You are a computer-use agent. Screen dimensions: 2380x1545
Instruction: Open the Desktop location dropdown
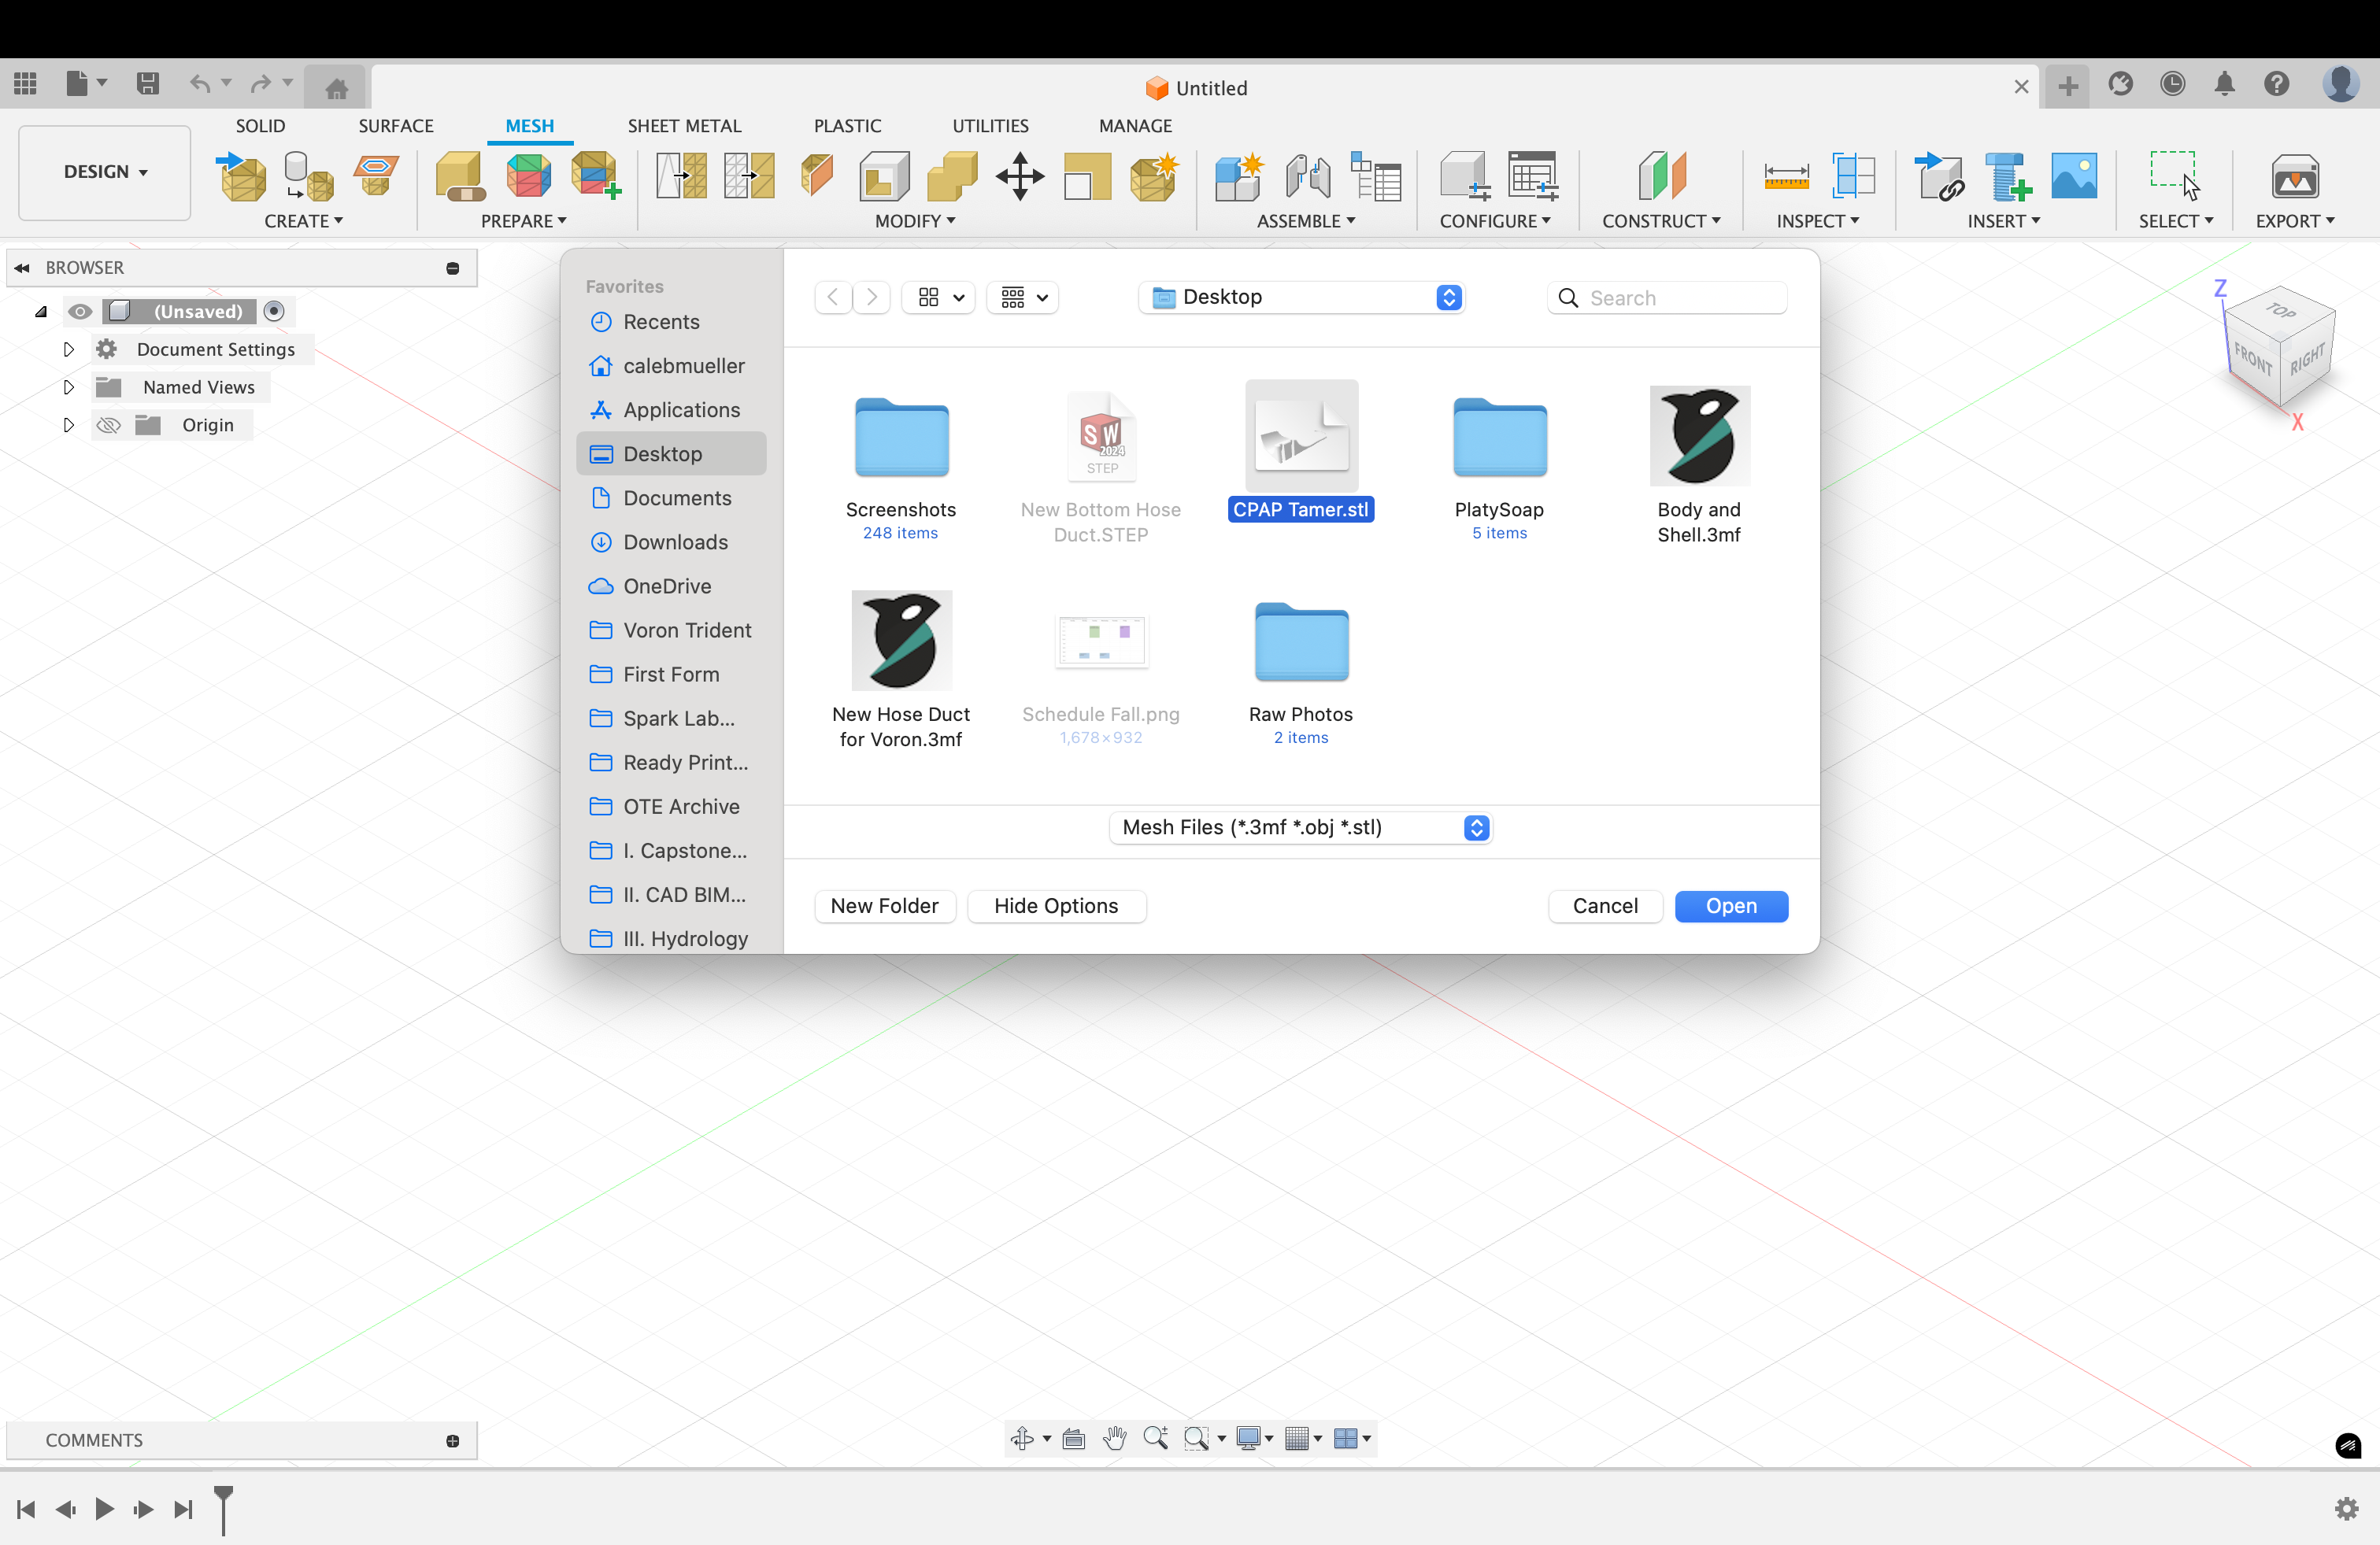pos(1300,297)
